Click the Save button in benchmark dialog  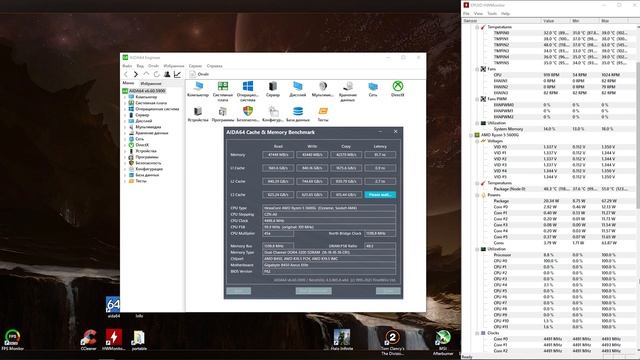(x=239, y=291)
